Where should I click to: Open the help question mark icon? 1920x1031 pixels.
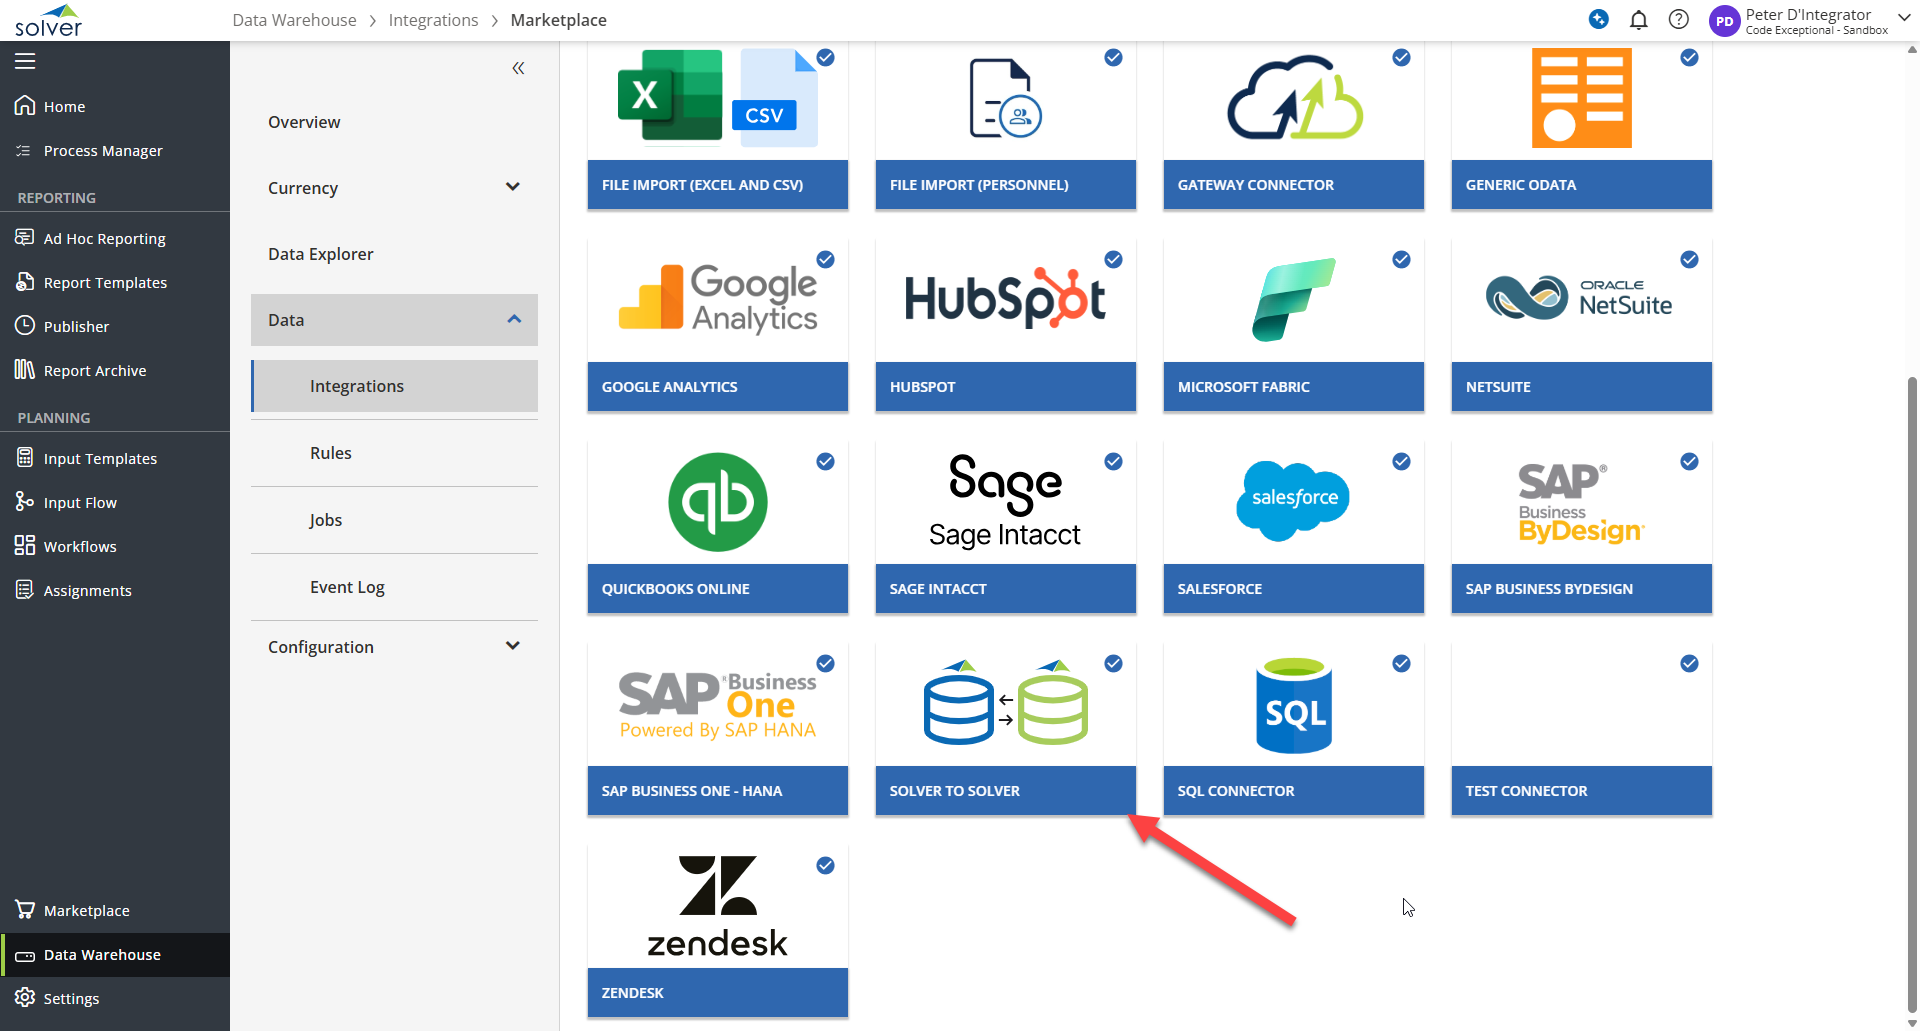(x=1679, y=20)
